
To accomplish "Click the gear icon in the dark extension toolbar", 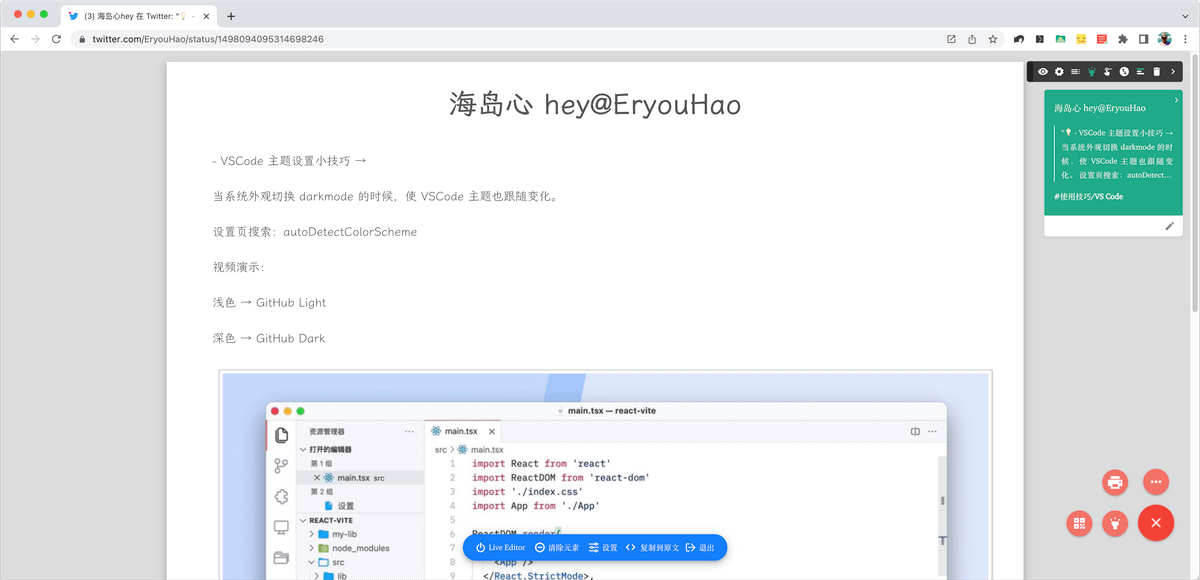I will coord(1059,72).
